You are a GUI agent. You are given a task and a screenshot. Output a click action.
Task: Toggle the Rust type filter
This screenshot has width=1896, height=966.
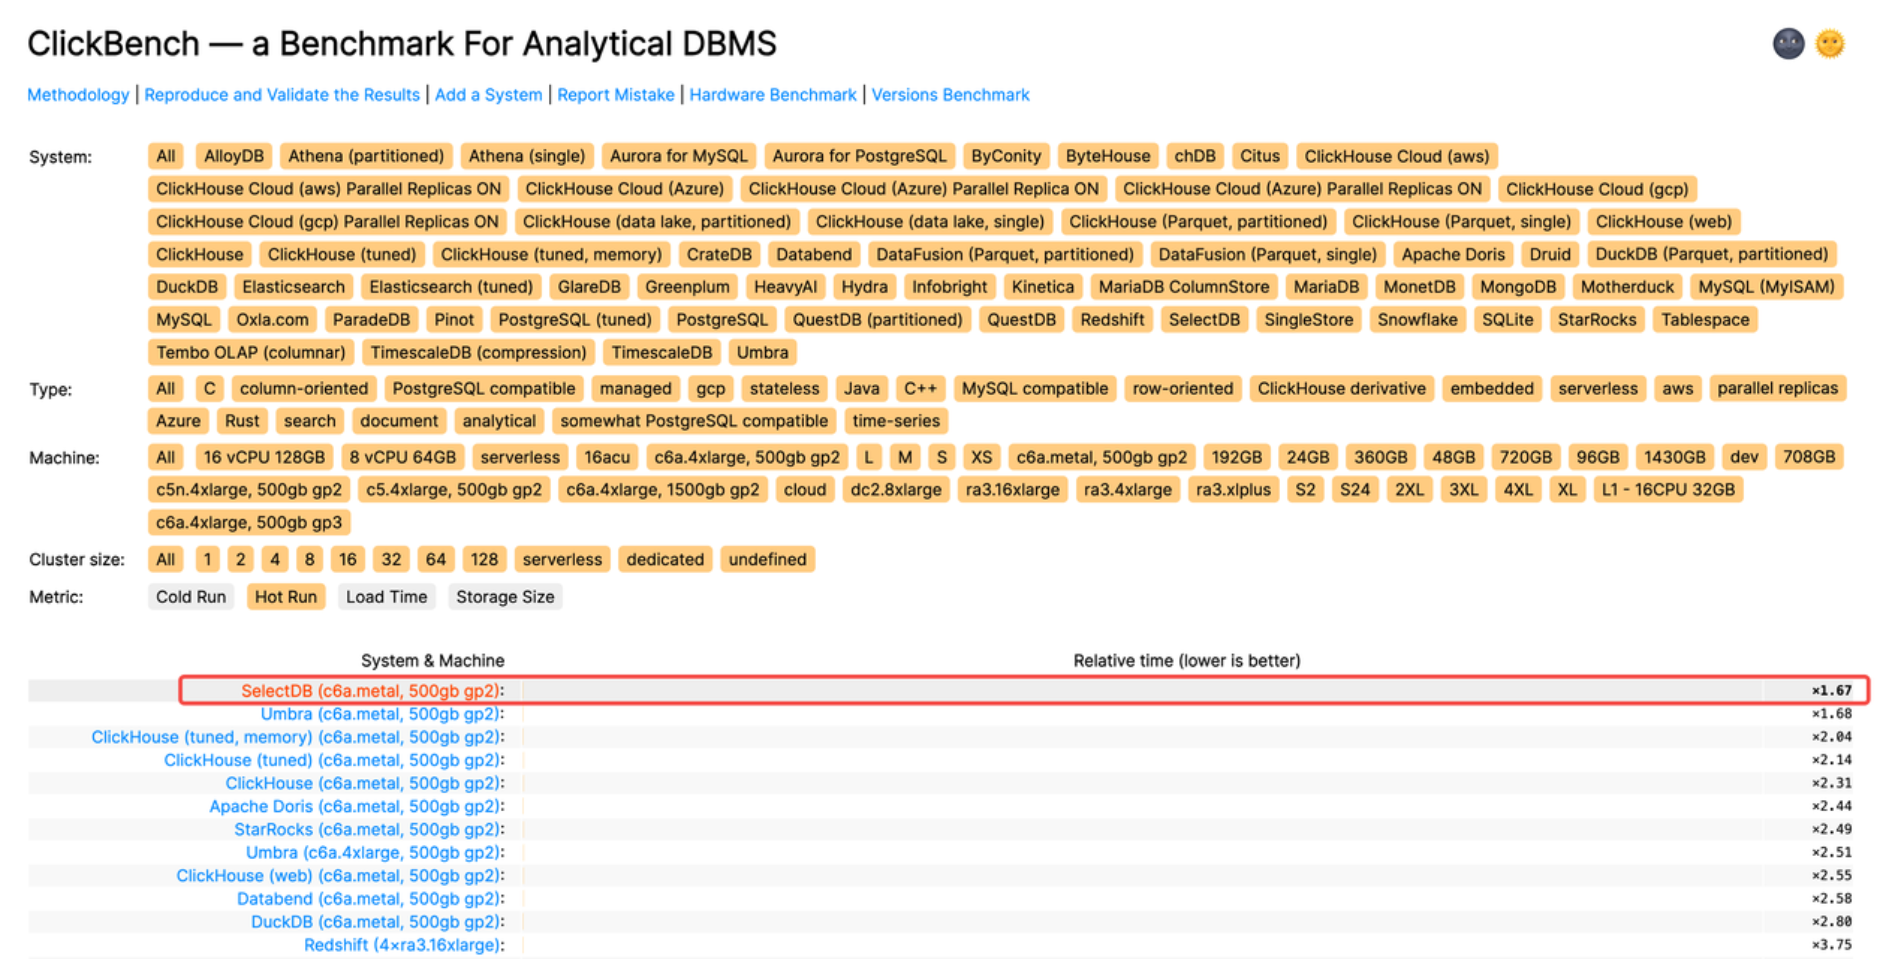point(242,422)
